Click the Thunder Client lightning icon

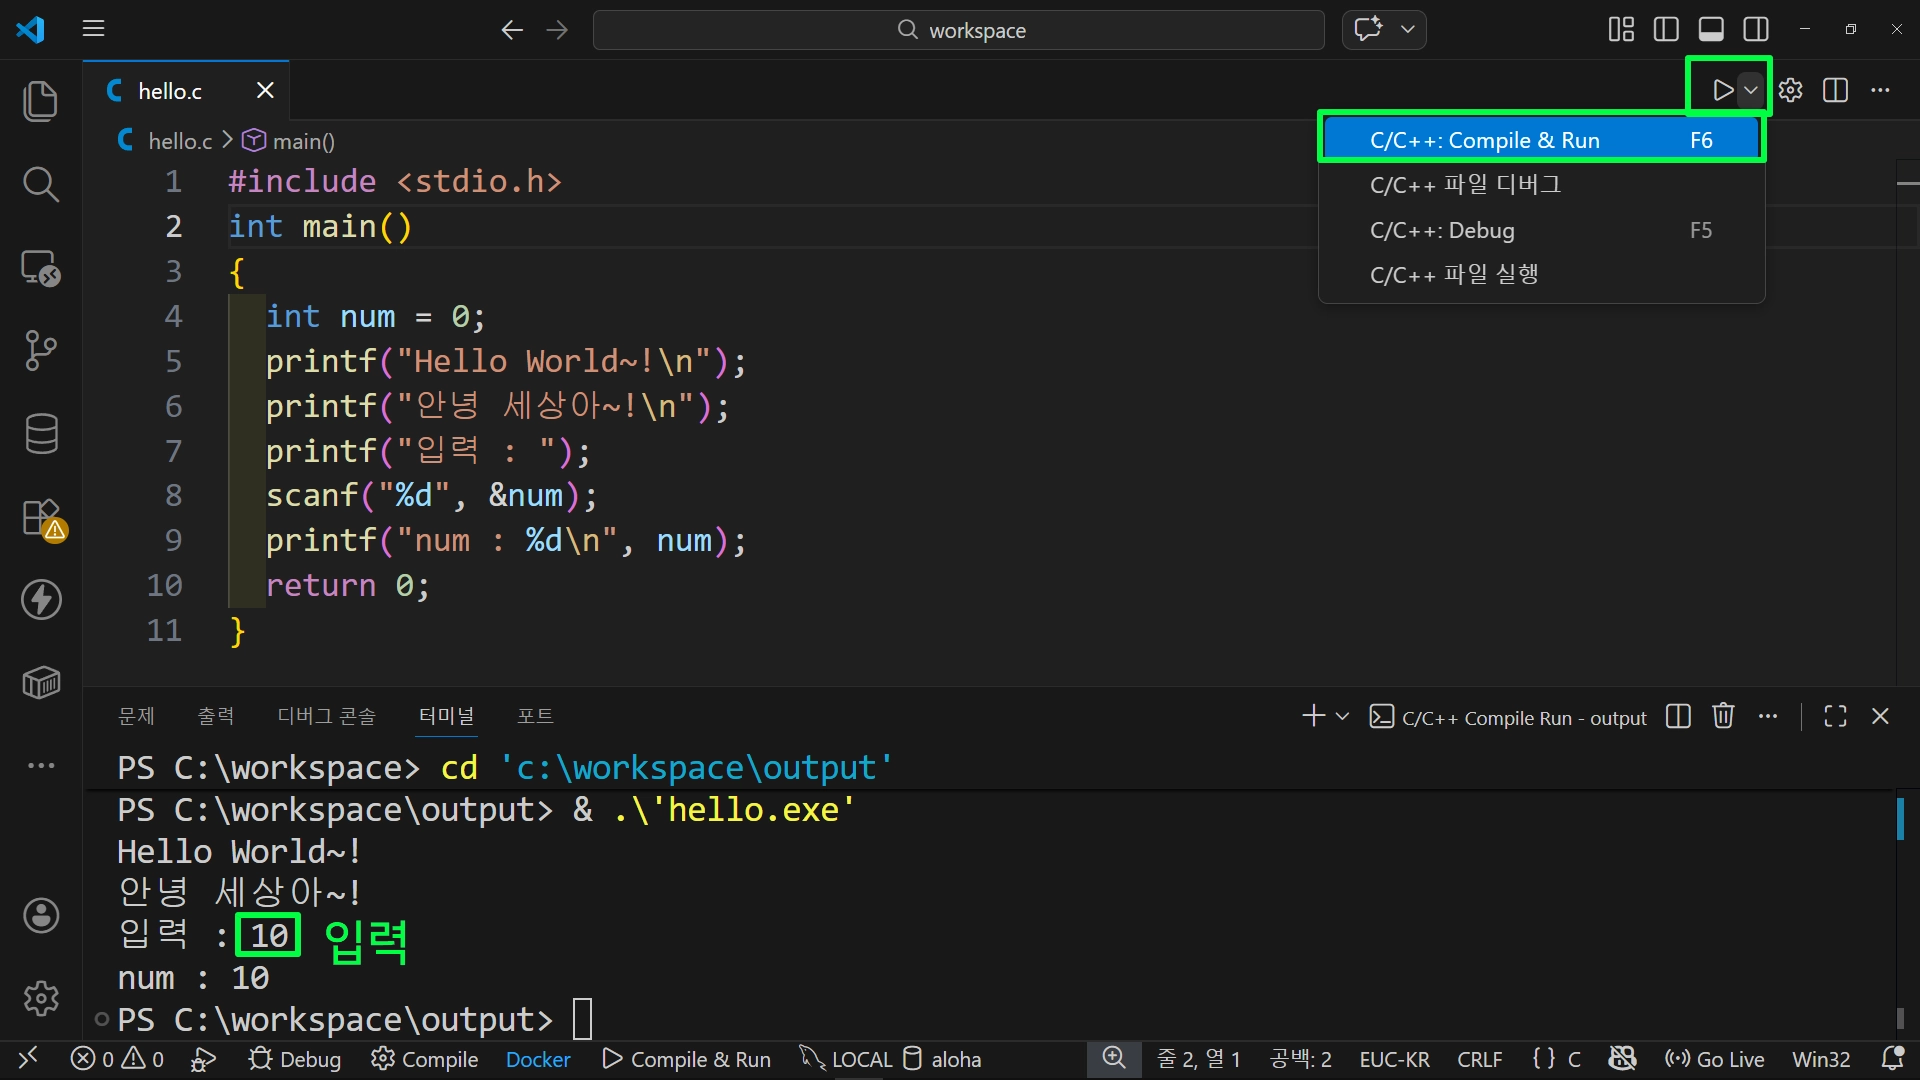pos(40,600)
